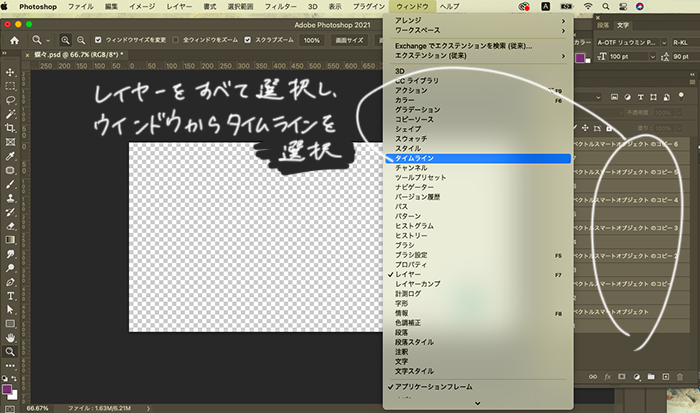Open the font size 100 pt dropdown
Viewport: 700px width, 413px height.
[652, 57]
